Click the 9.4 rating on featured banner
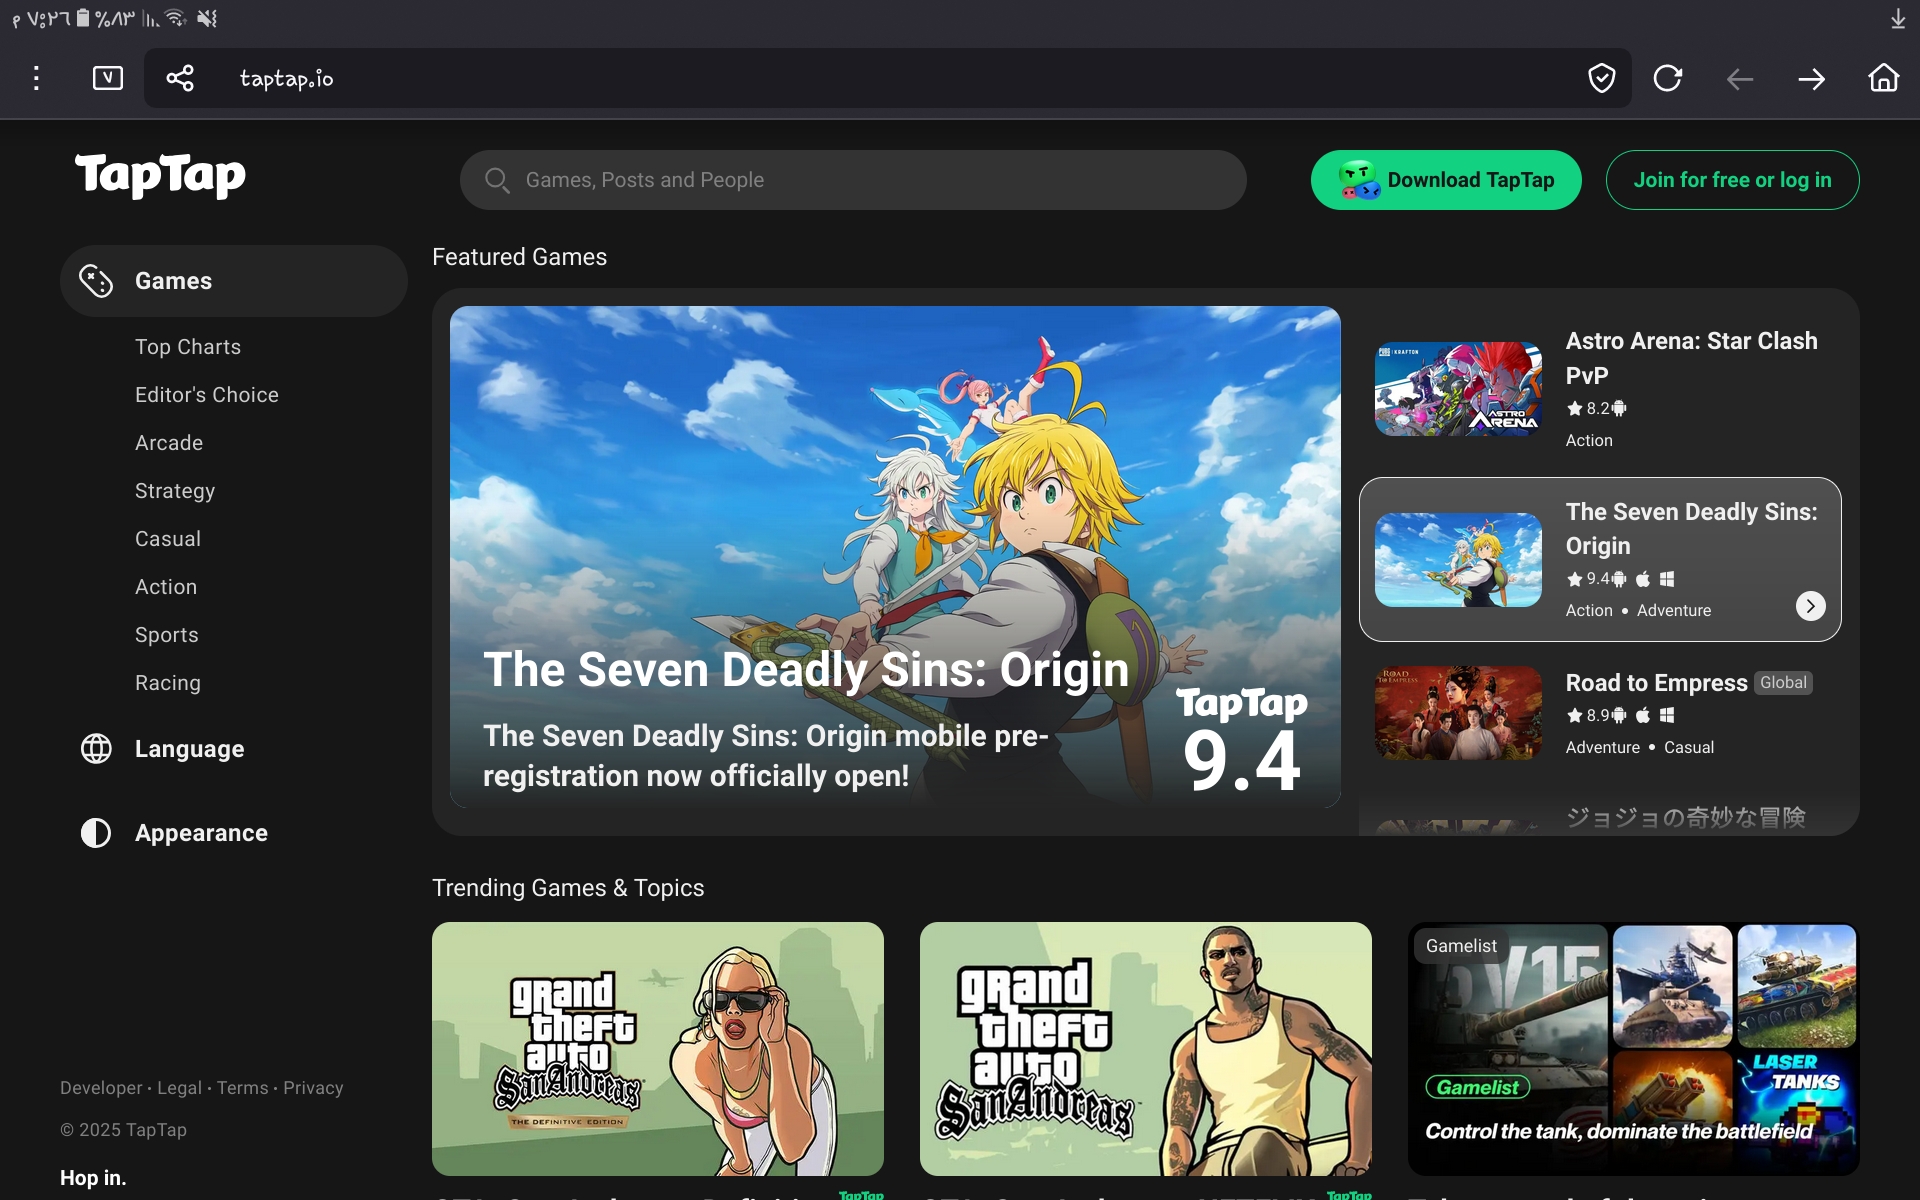 coord(1241,762)
